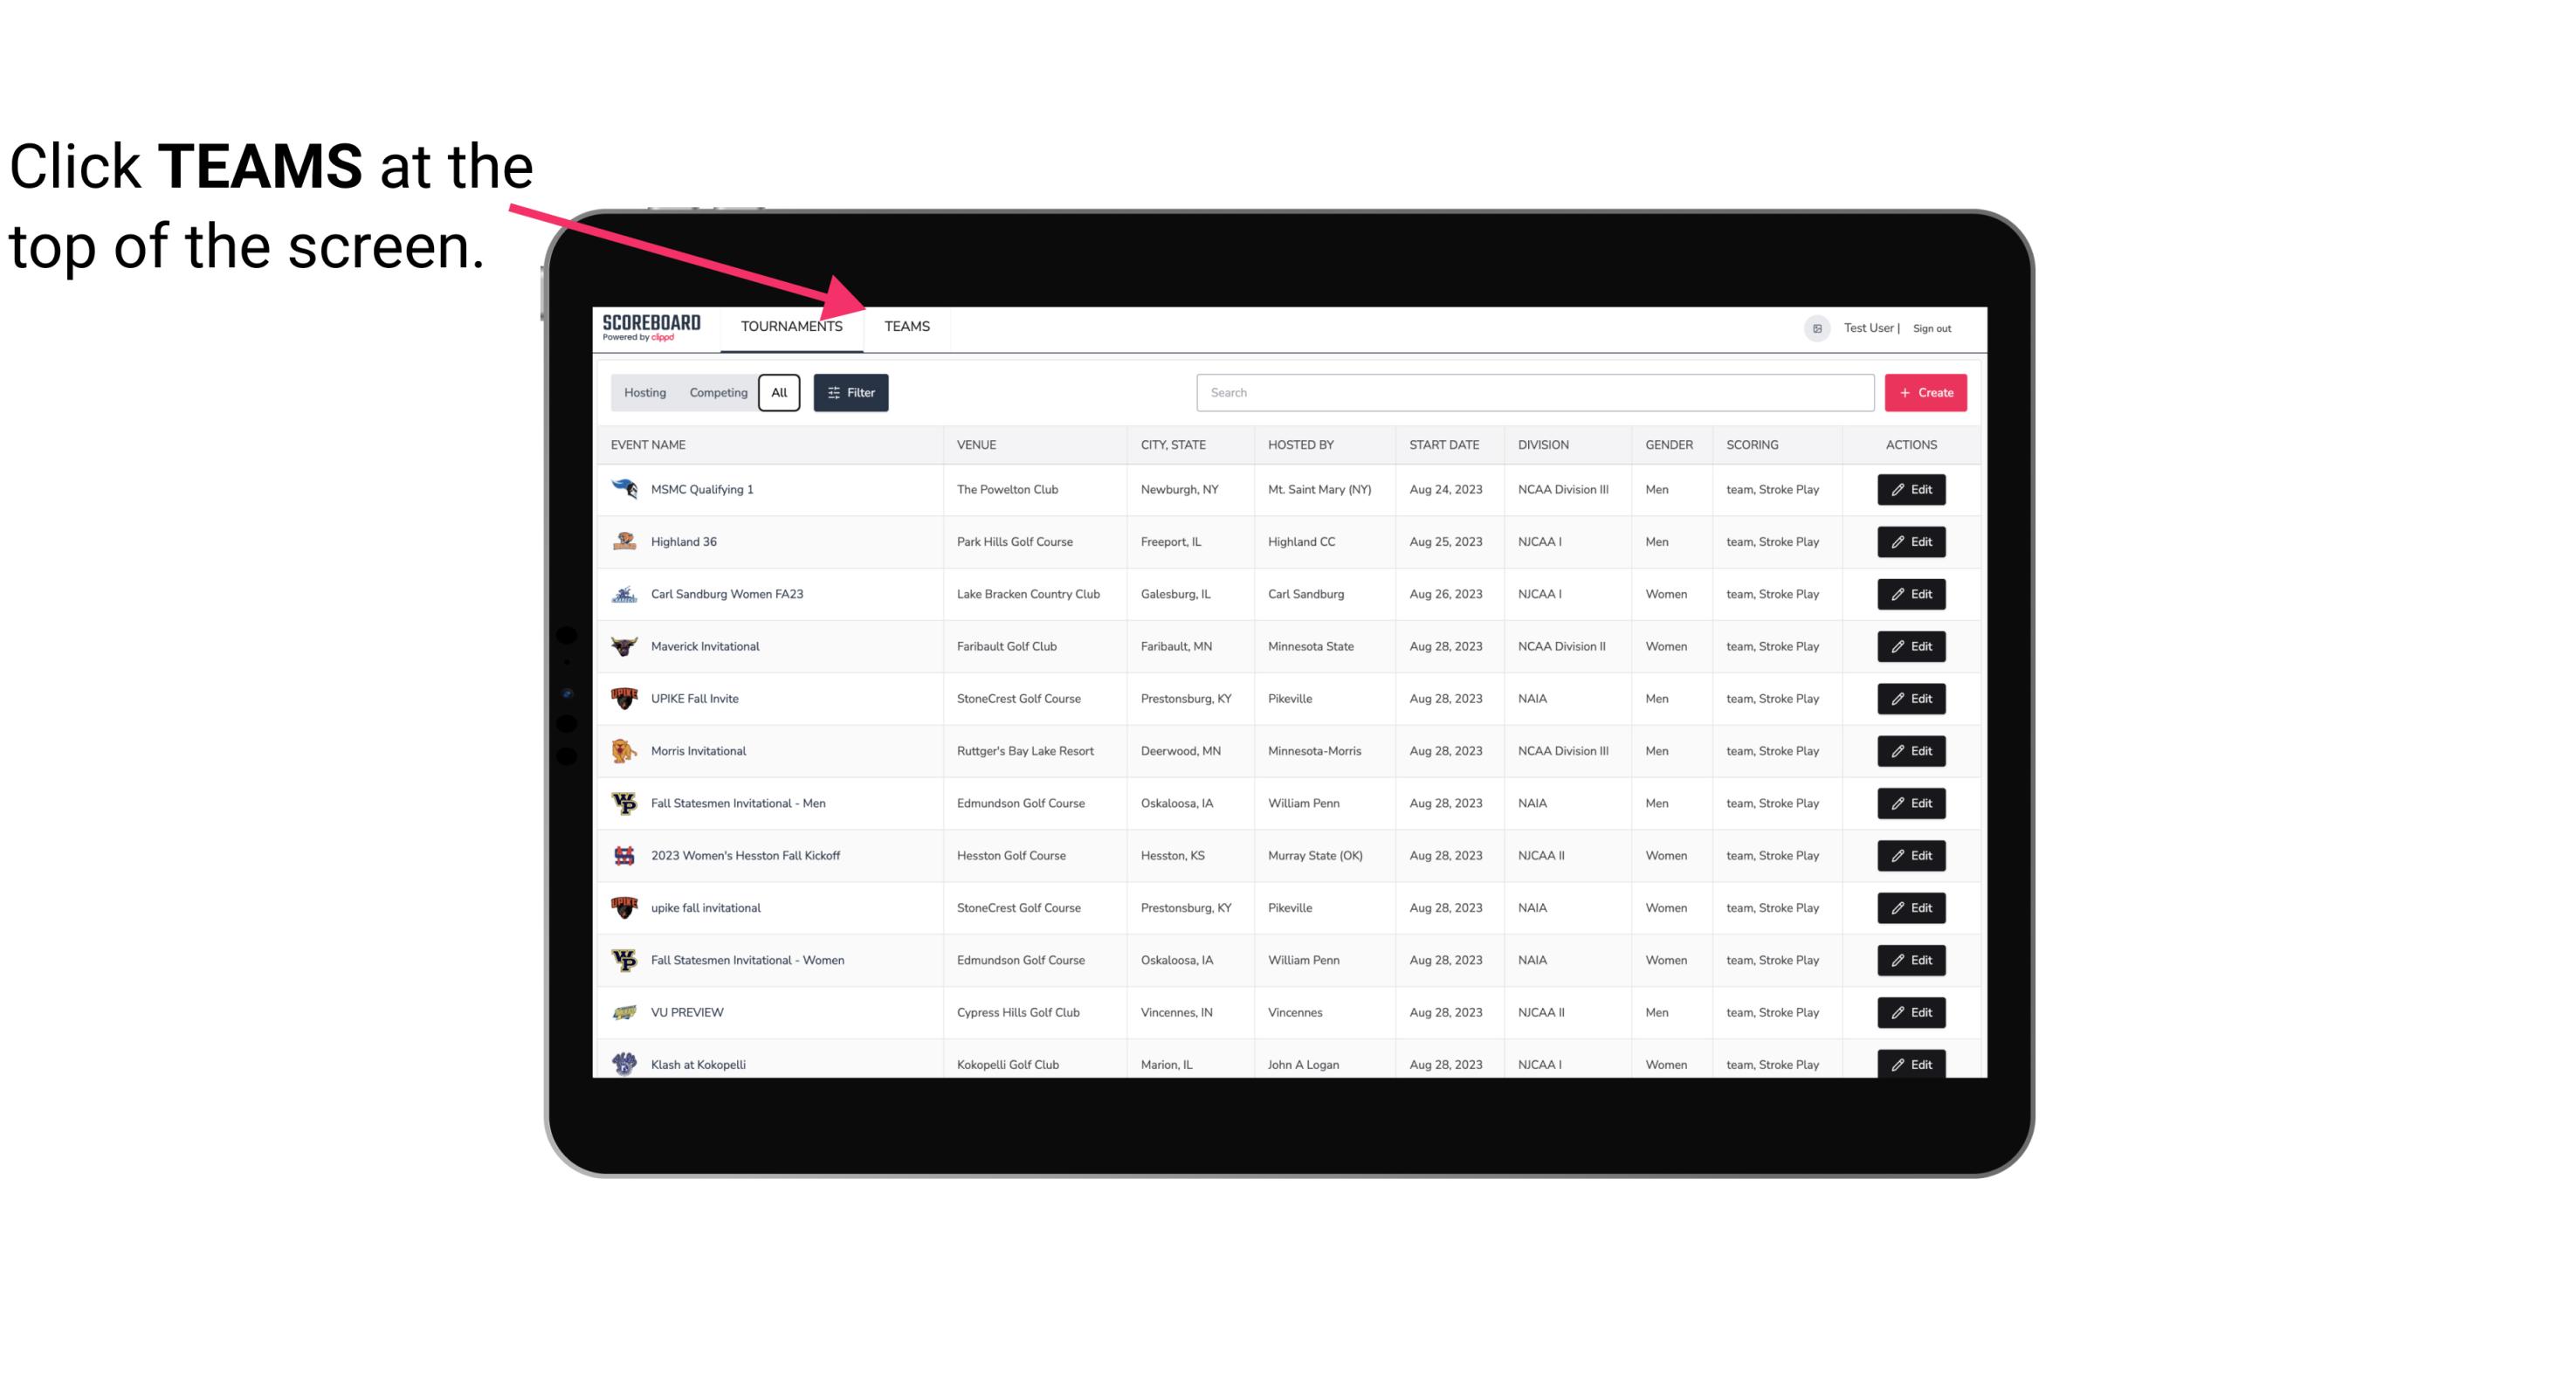Viewport: 2576px width, 1386px height.
Task: Expand the Filter dropdown options
Action: pos(853,393)
